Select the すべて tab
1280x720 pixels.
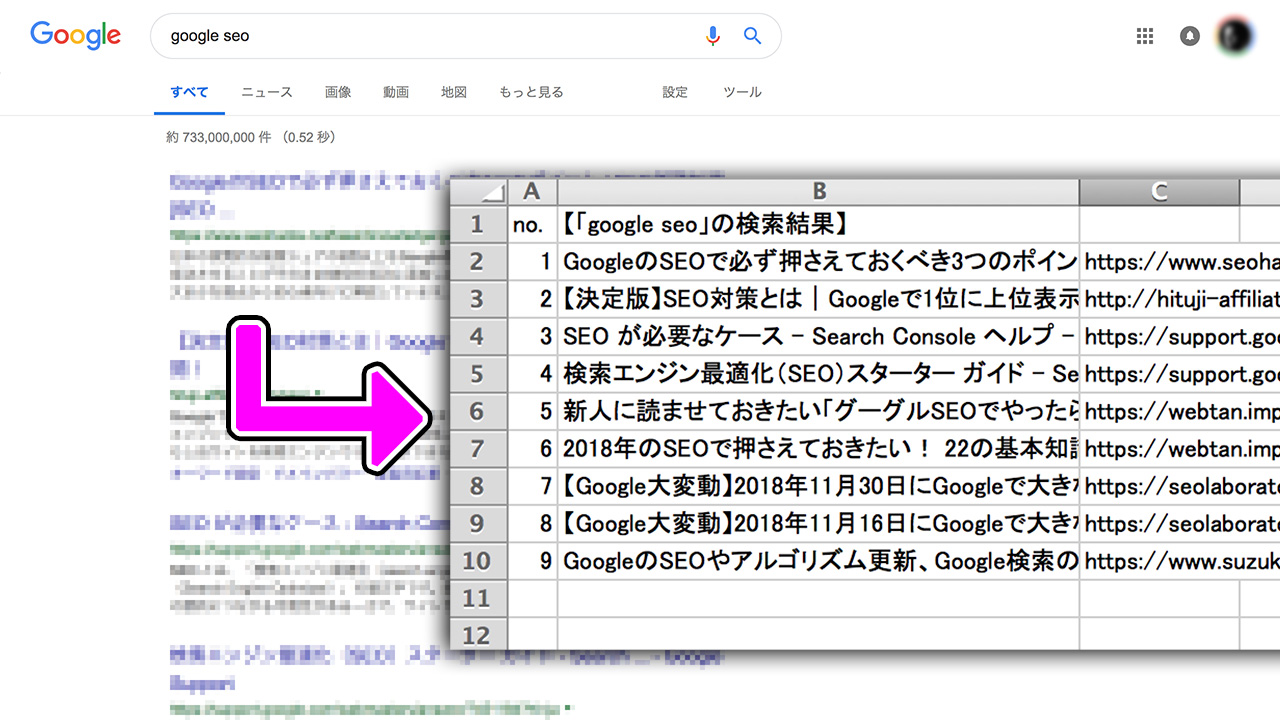click(189, 92)
